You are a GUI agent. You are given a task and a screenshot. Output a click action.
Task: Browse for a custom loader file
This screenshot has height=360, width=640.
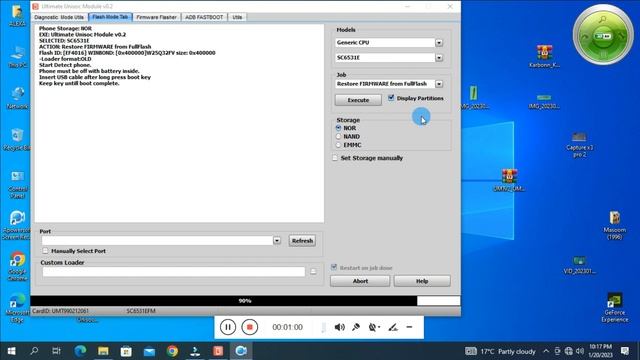pyautogui.click(x=313, y=272)
